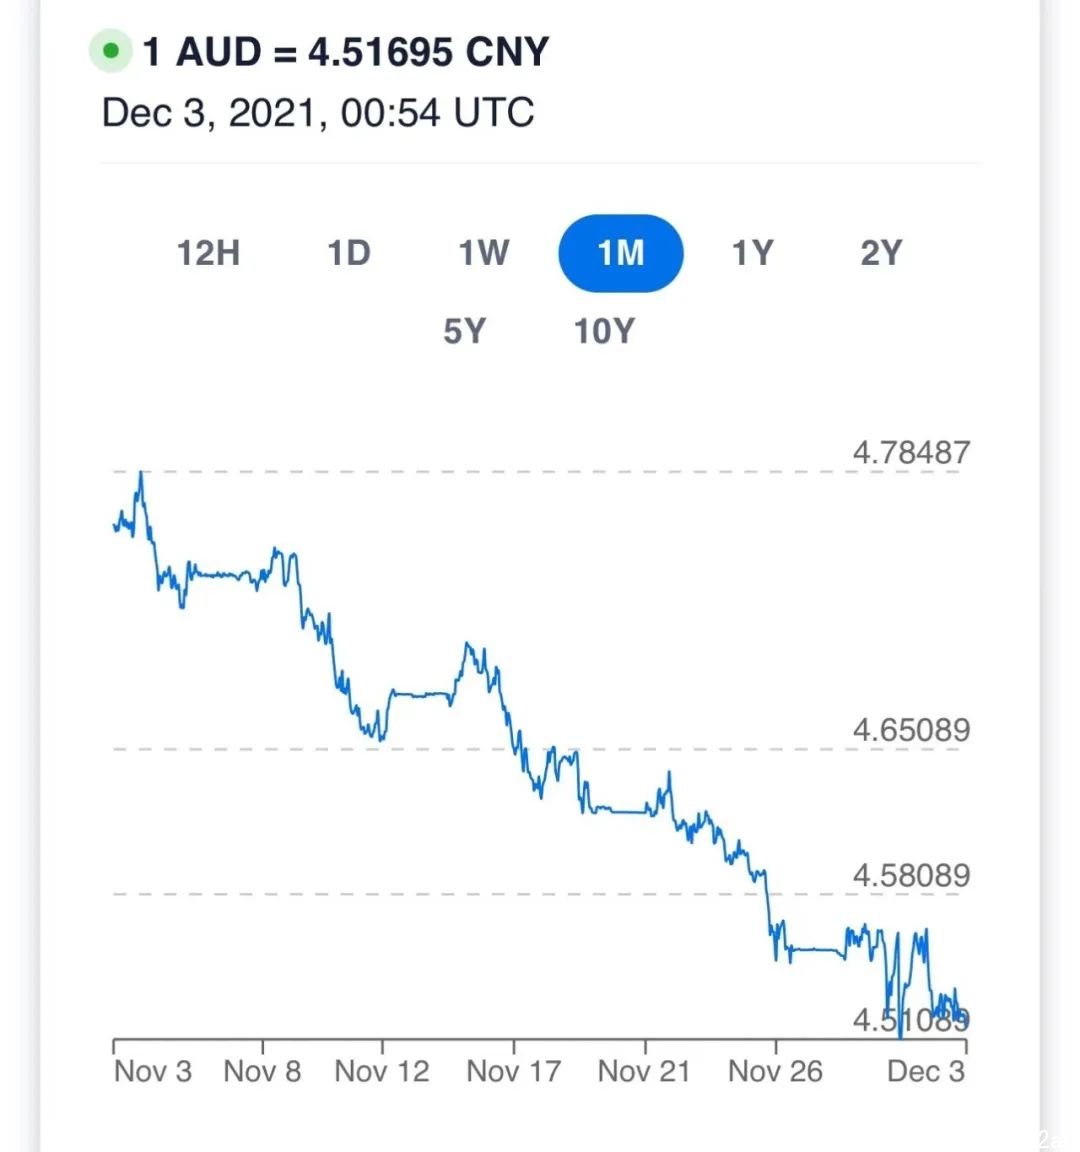Click the 4.65089 axis label
The image size is (1080, 1152).
911,730
